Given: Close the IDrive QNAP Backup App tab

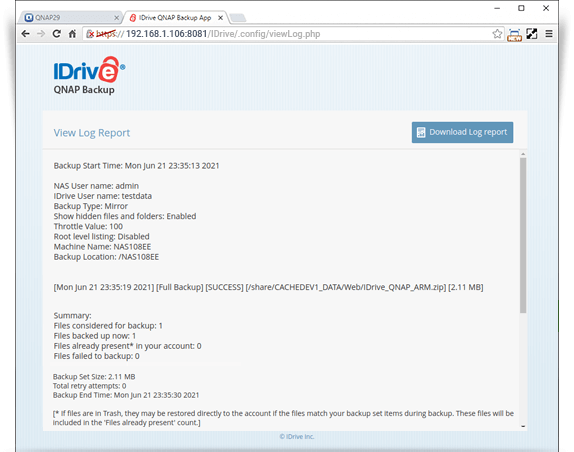Looking at the screenshot, I should pyautogui.click(x=220, y=18).
